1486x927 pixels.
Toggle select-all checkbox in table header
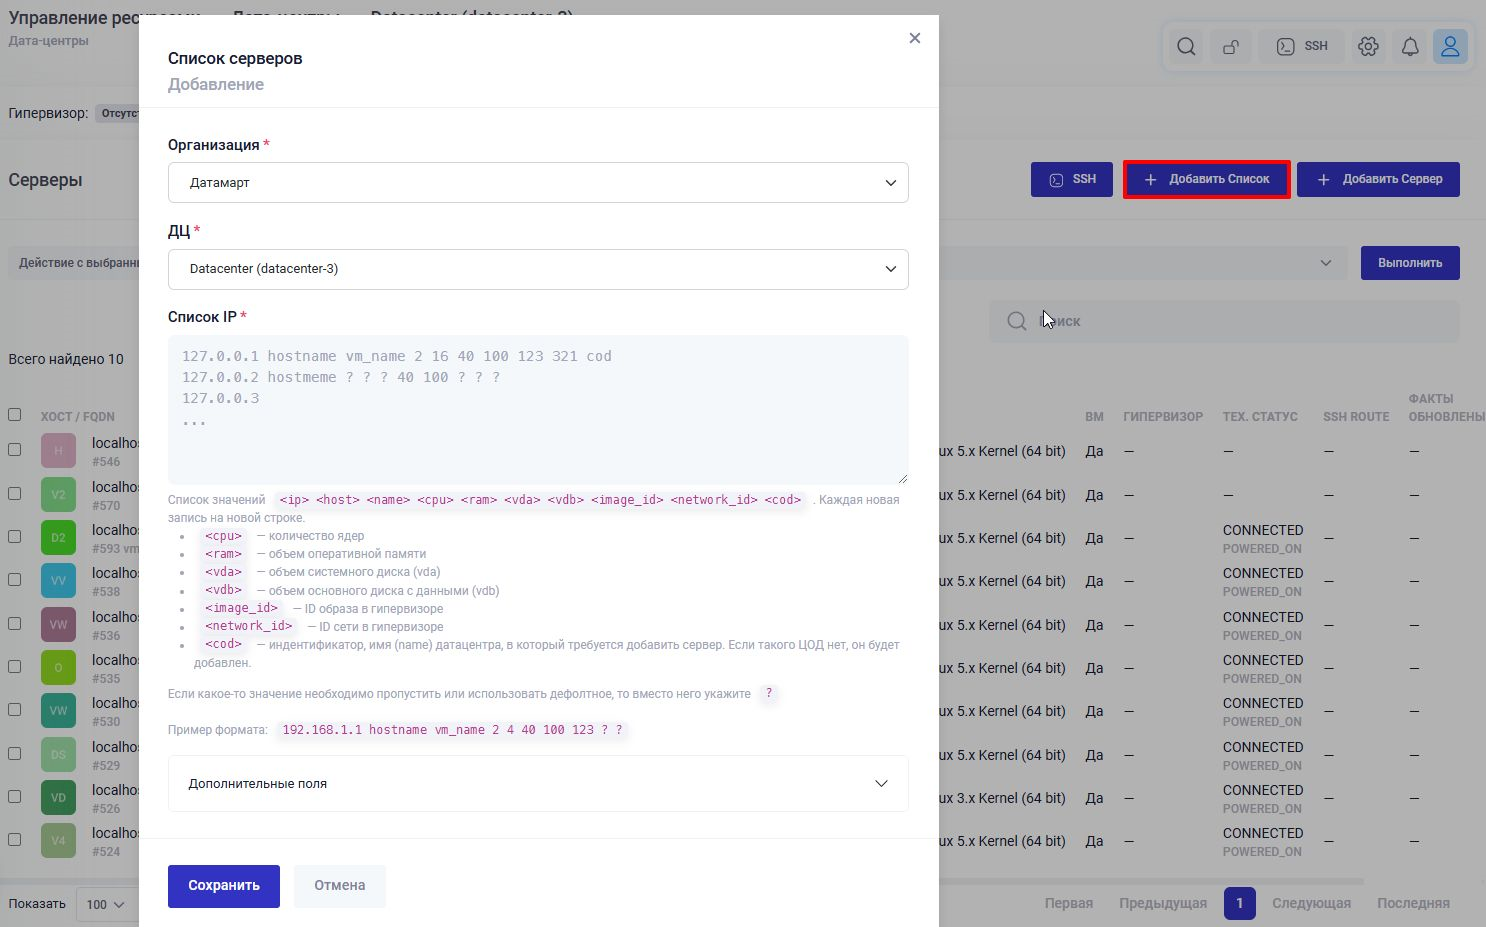[x=14, y=415]
